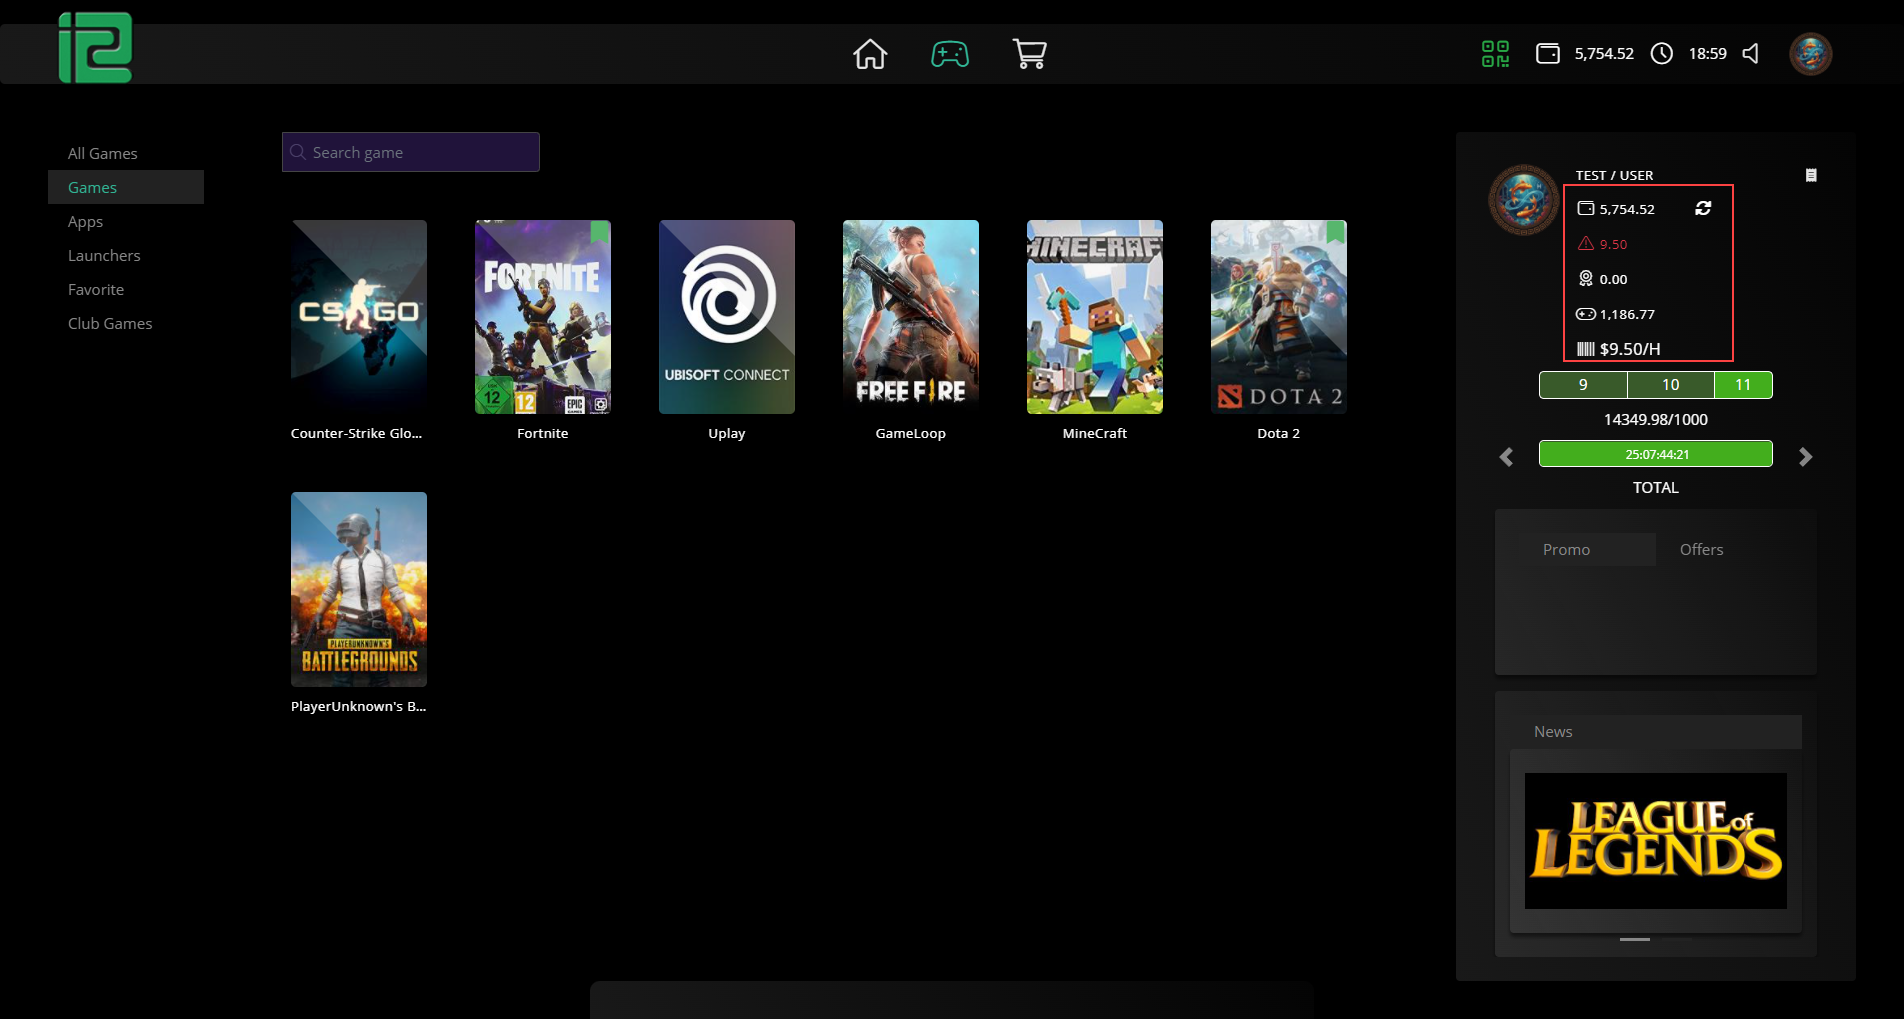Image resolution: width=1904 pixels, height=1019 pixels.
Task: Refresh the balance with the sync icon
Action: (1703, 208)
